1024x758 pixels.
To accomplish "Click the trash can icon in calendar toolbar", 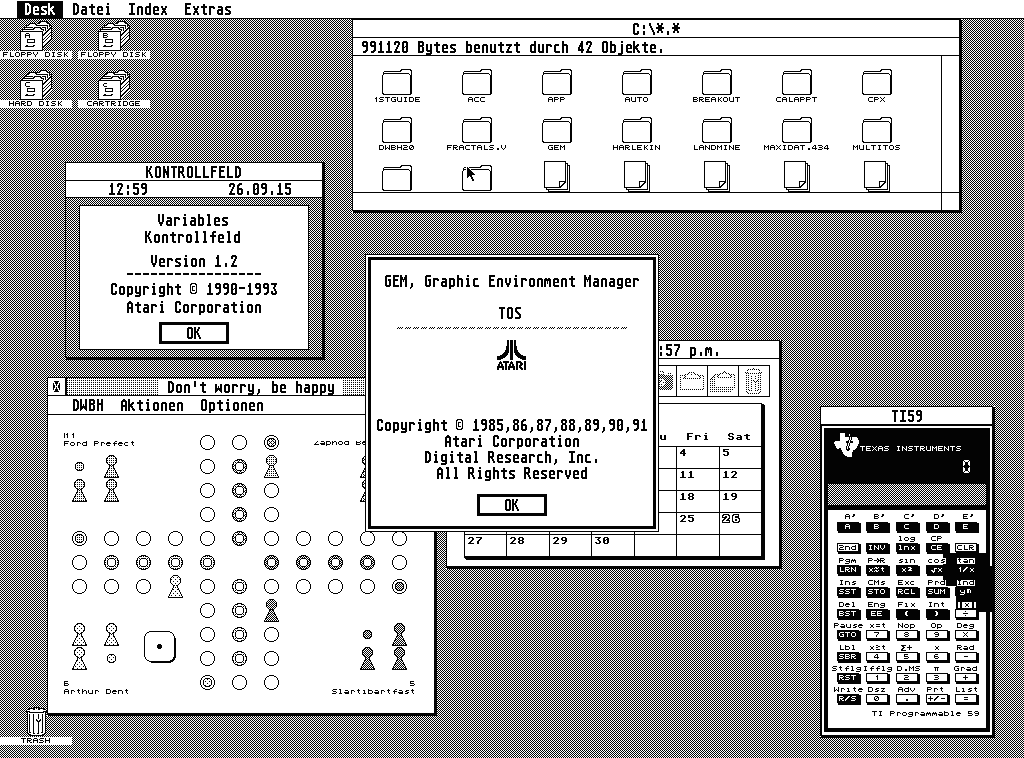I will point(753,381).
